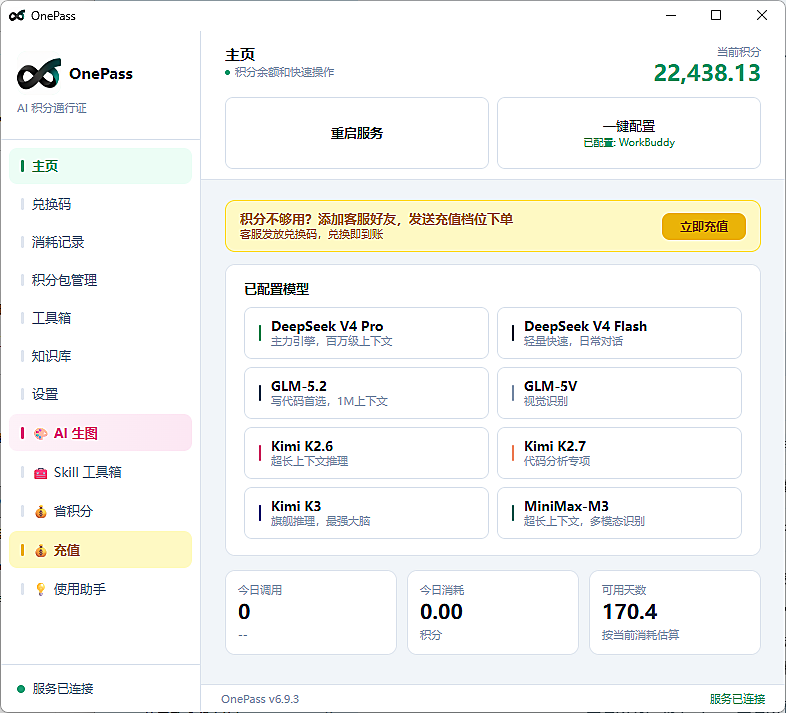Image resolution: width=786 pixels, height=713 pixels.
Task: Click the 22,438.13 points balance
Action: (707, 73)
